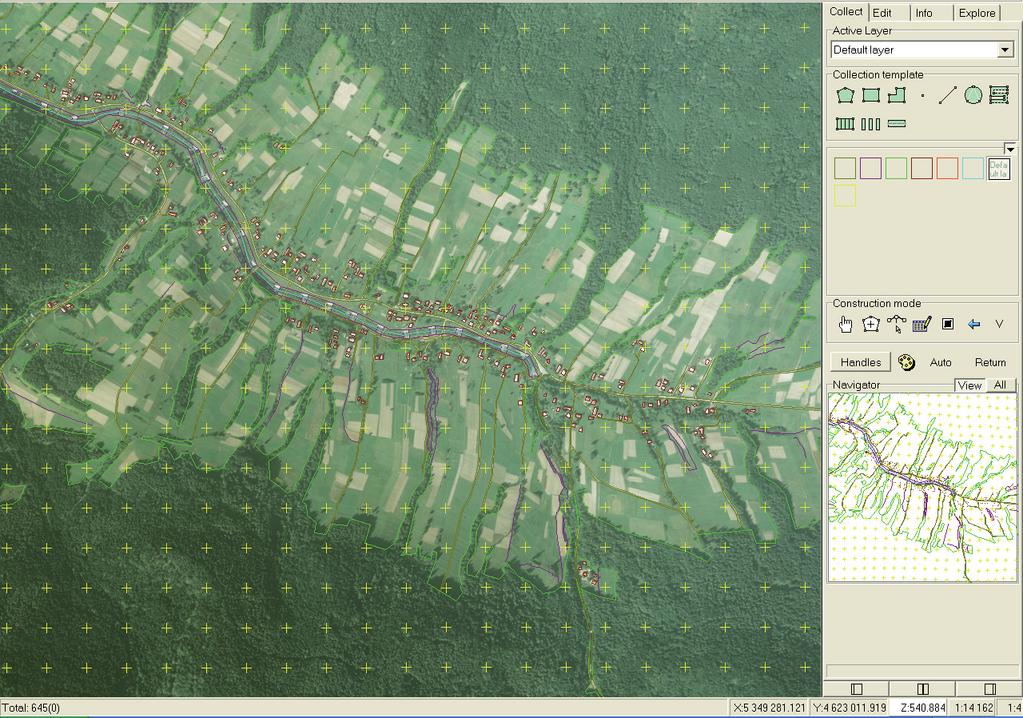Click the right panel layout icon

[x=989, y=689]
